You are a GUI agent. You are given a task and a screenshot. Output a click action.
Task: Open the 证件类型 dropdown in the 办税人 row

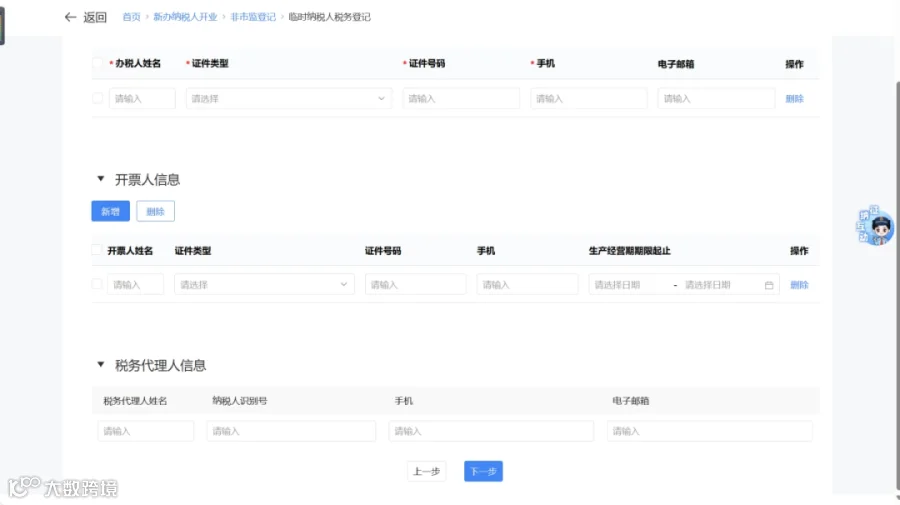289,98
